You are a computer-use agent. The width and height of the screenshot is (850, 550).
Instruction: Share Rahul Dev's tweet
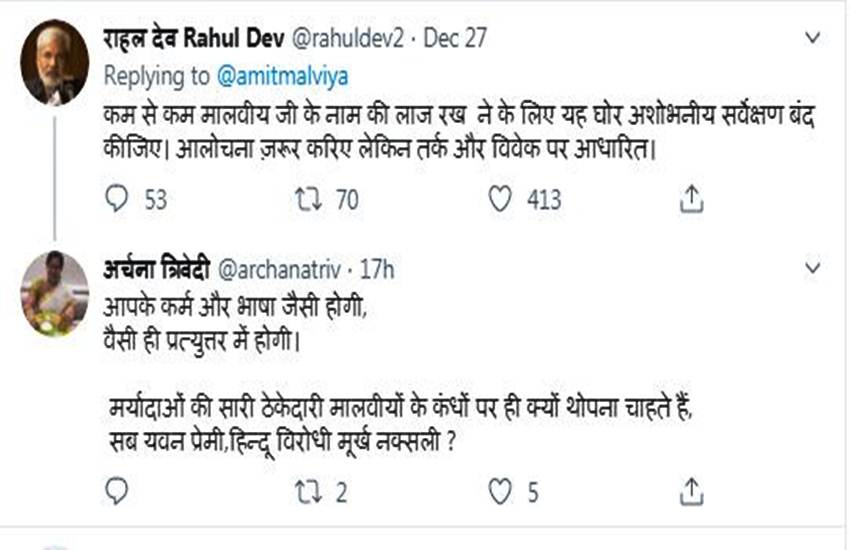tap(691, 200)
